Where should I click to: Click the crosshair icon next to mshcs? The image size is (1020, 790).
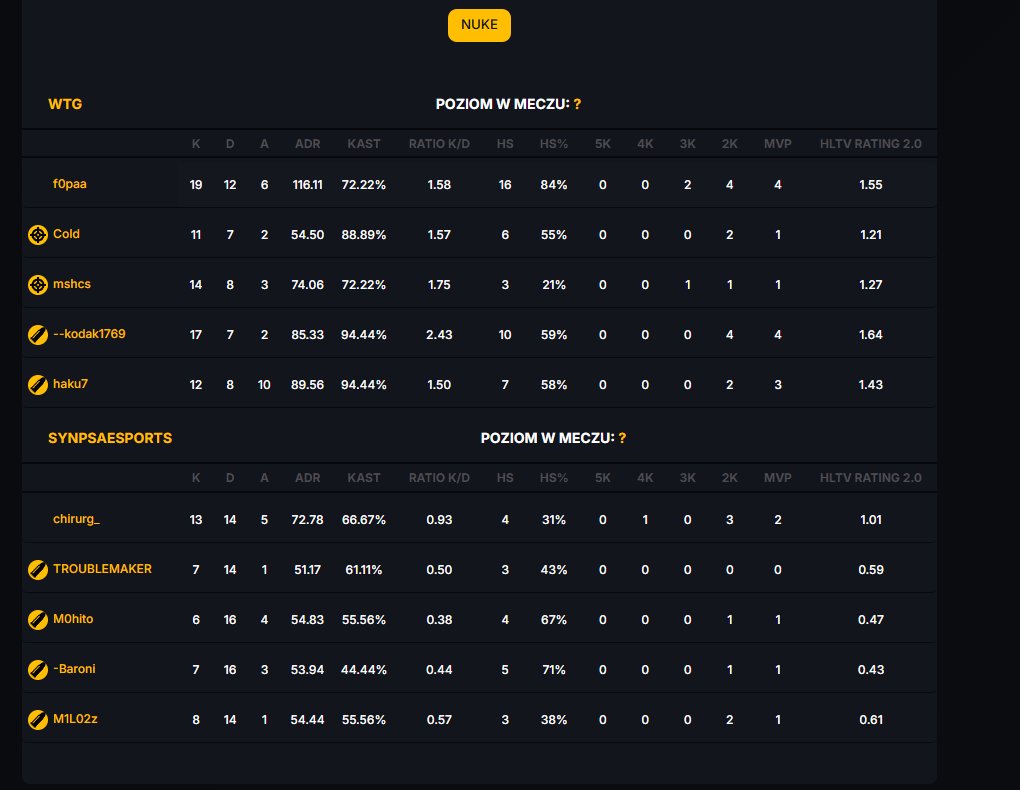point(38,285)
